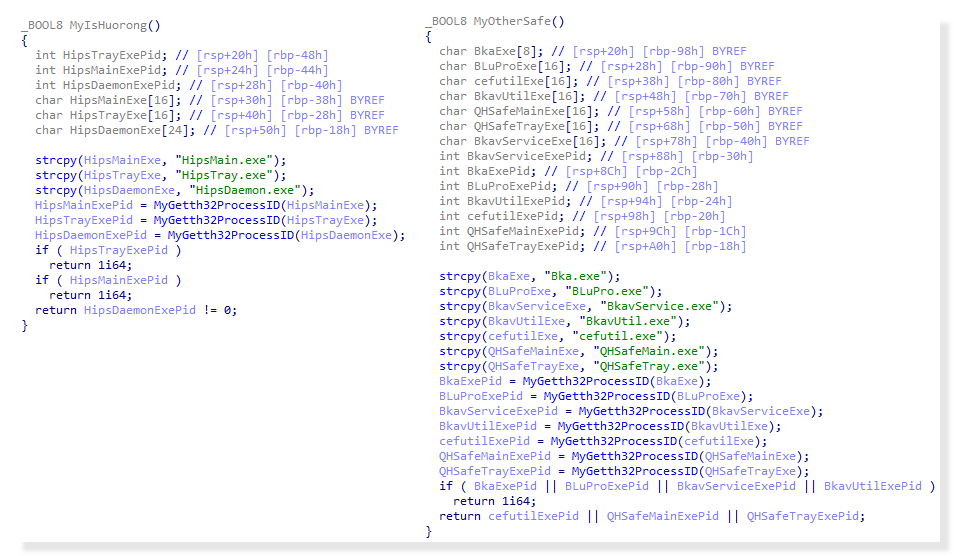Select the "QHSafeMain.exe" string literal
The height and width of the screenshot is (556, 954).
pyautogui.click(x=656, y=351)
